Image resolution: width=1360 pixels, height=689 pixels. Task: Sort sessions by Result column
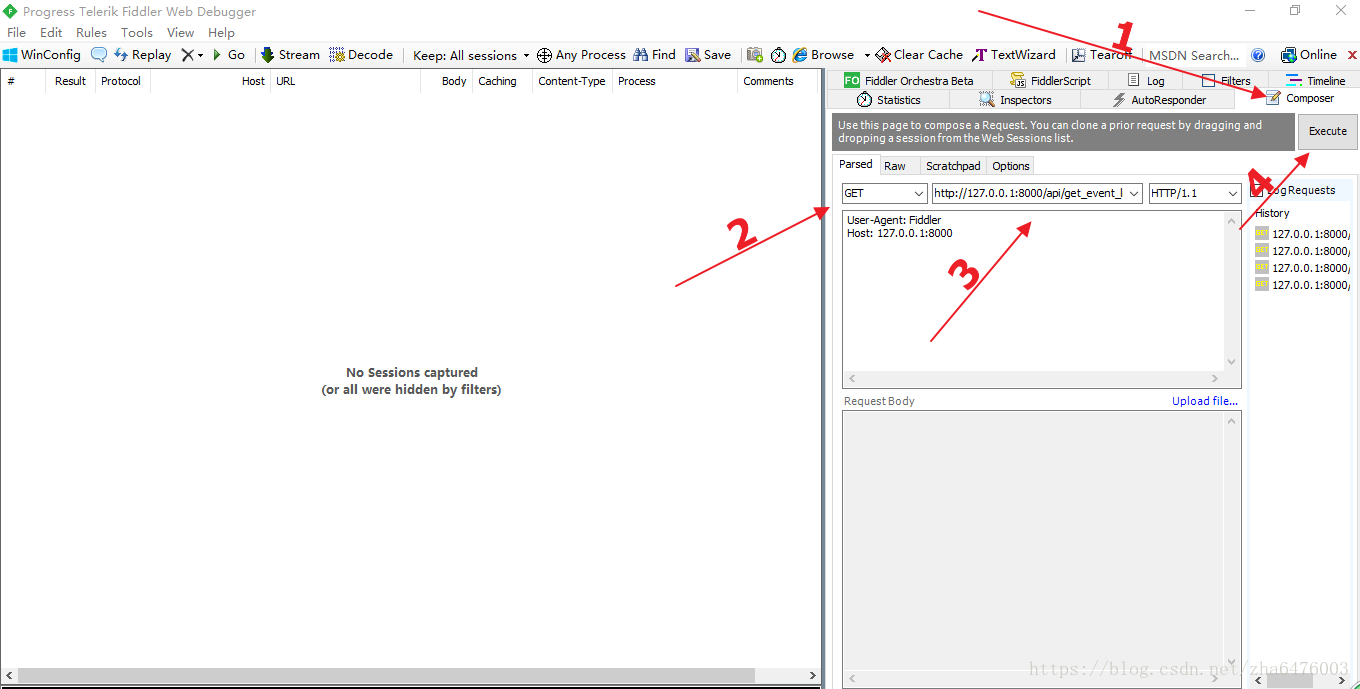(70, 81)
